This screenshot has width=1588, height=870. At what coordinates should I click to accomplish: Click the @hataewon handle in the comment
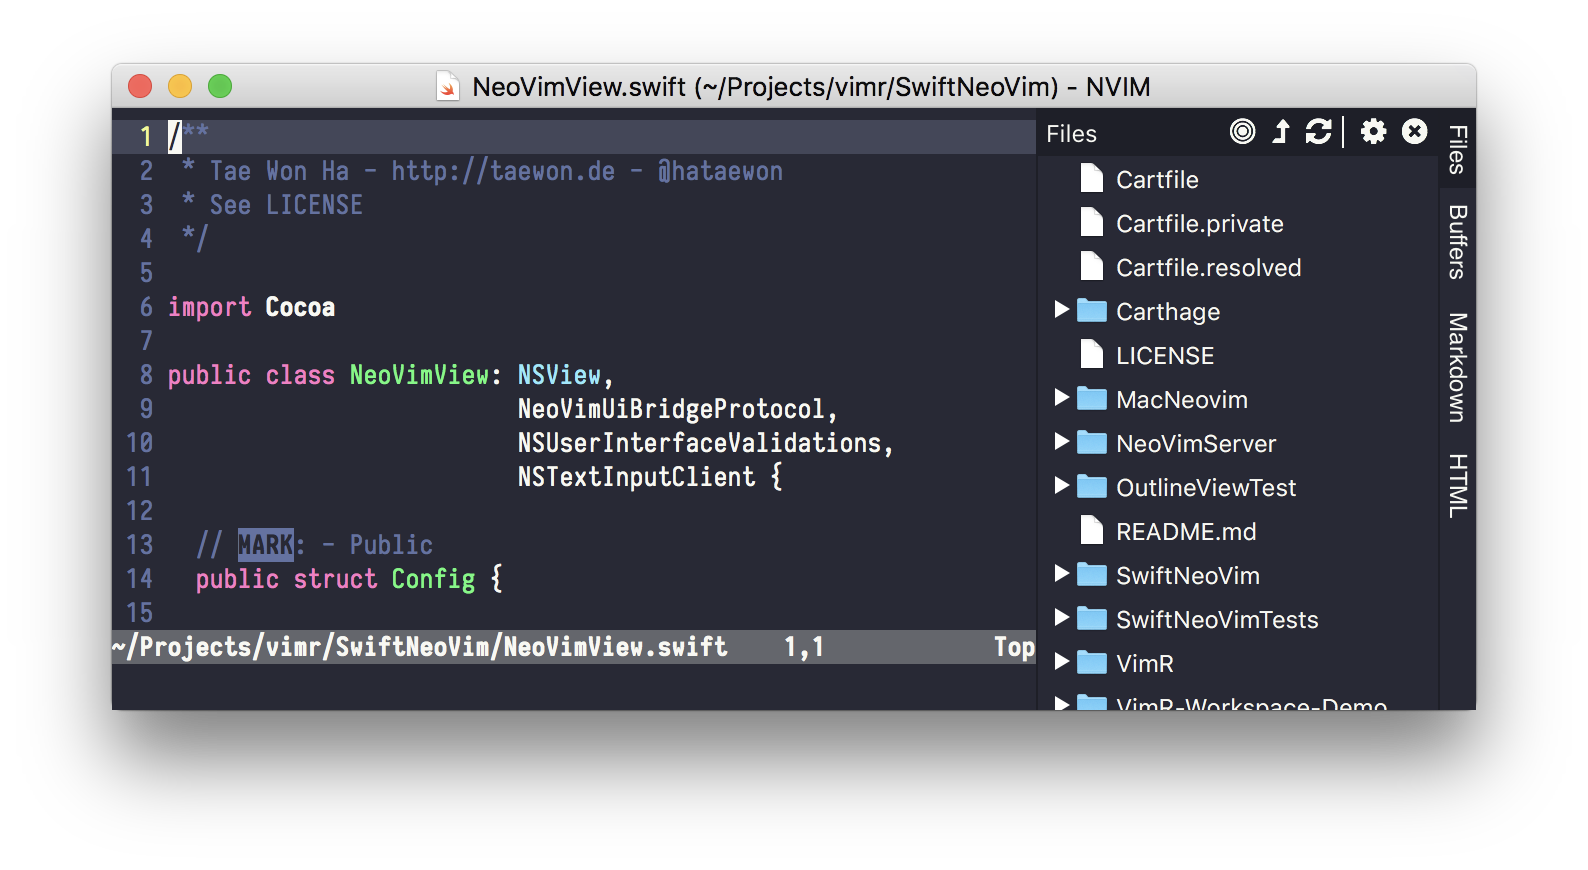pyautogui.click(x=720, y=171)
